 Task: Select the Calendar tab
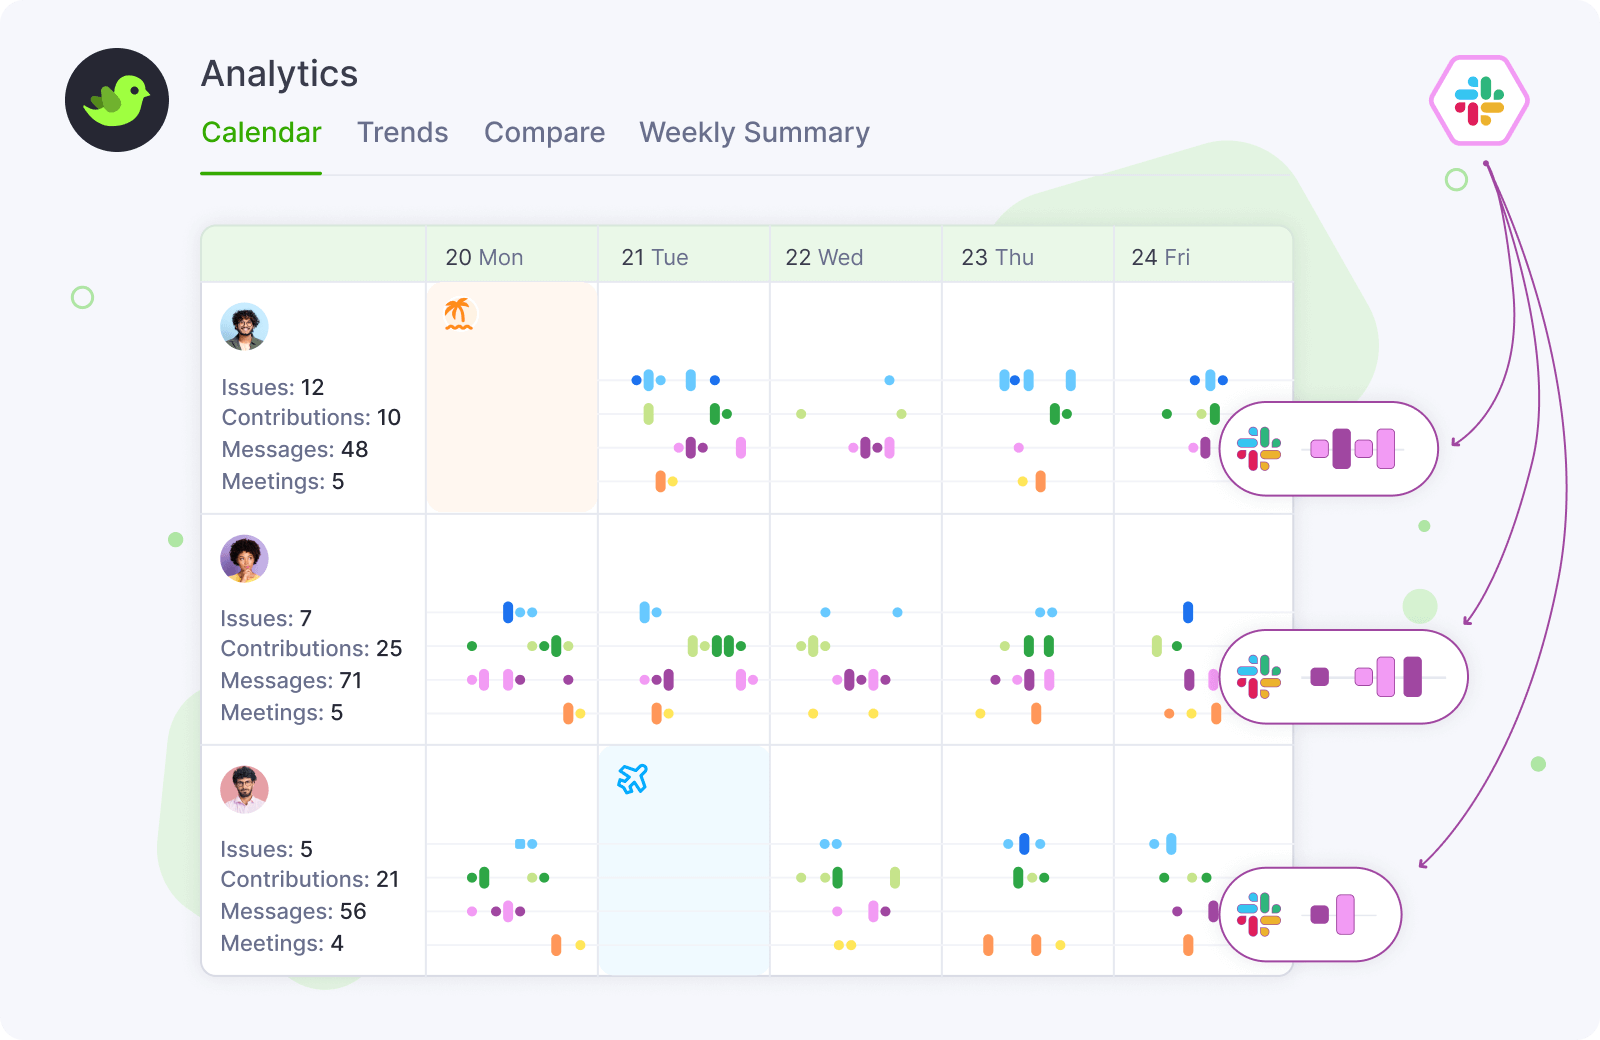click(261, 133)
